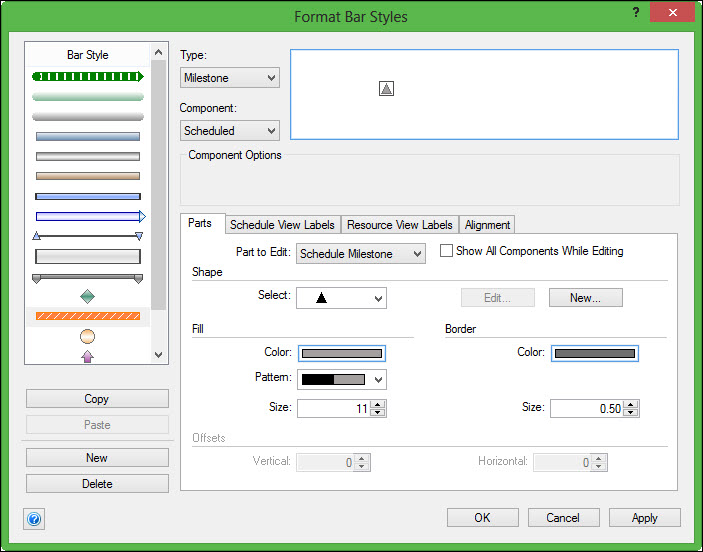Expand the Component dropdown set to Scheduled
The image size is (703, 552).
click(x=230, y=131)
